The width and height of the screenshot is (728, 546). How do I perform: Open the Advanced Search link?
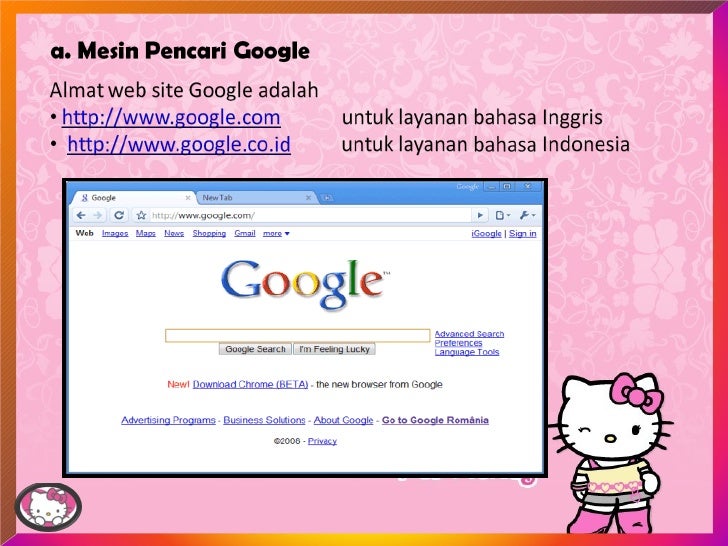[469, 334]
